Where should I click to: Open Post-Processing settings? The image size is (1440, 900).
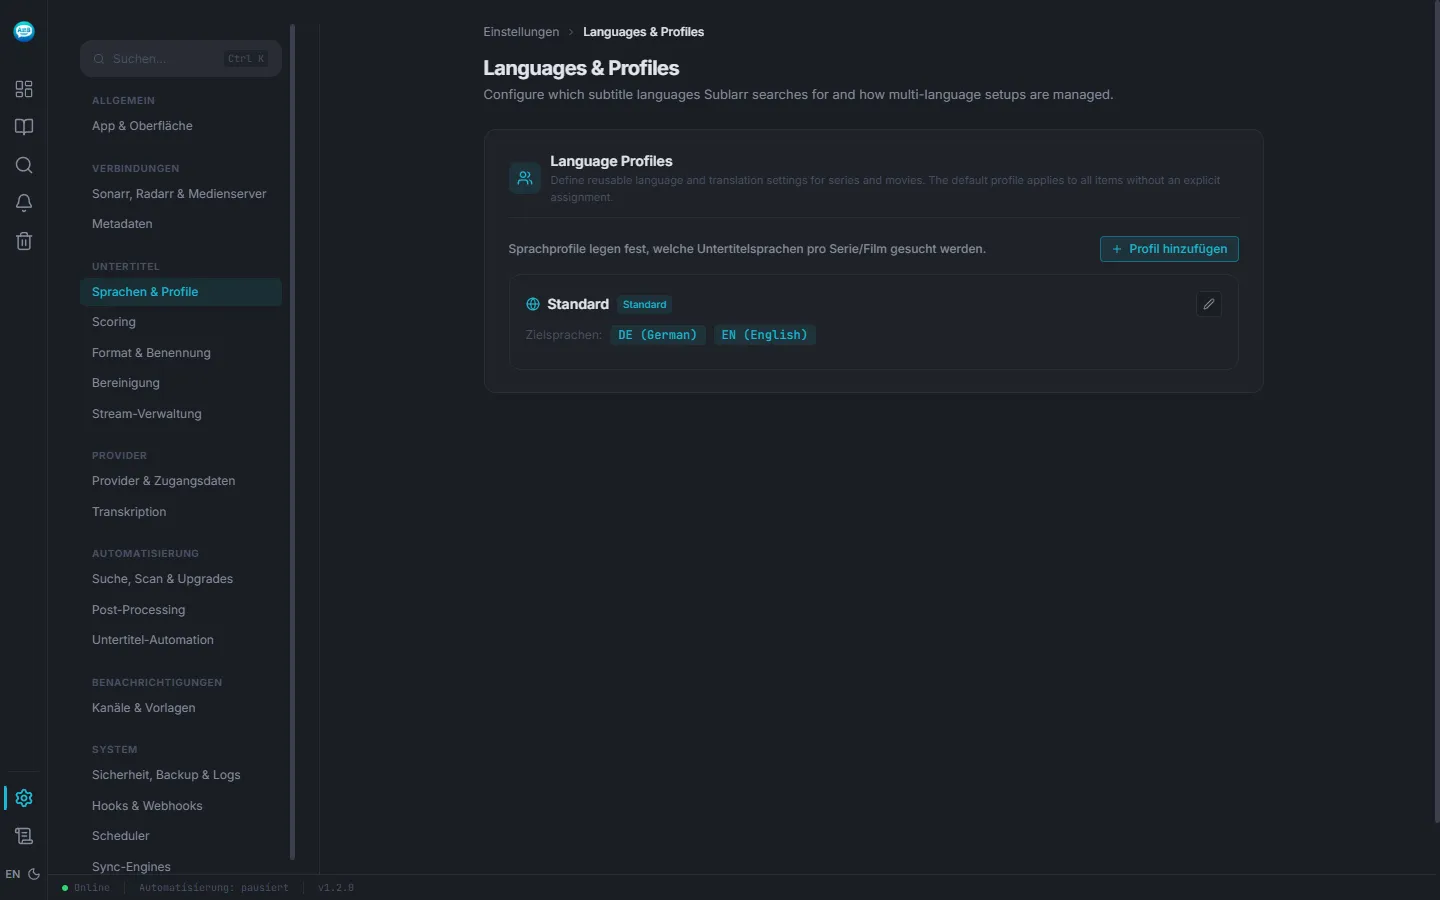coord(181,610)
